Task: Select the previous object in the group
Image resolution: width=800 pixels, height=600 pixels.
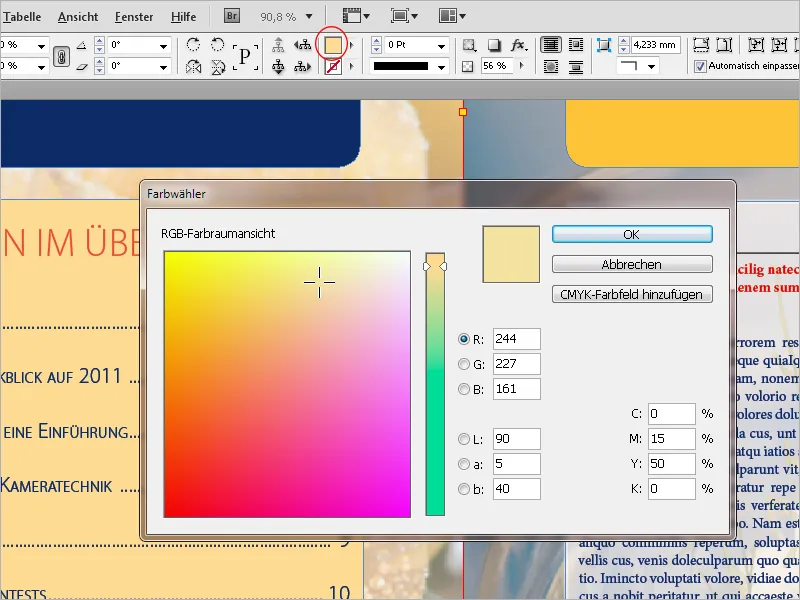Action: [x=303, y=45]
